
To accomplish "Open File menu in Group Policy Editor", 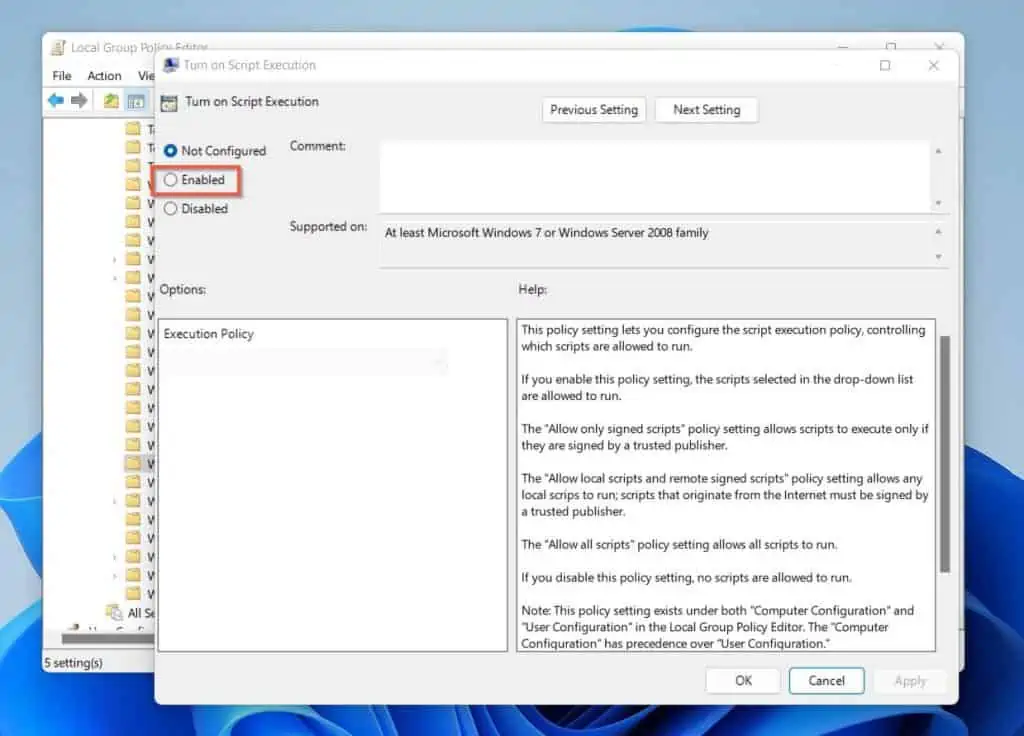I will tap(62, 76).
